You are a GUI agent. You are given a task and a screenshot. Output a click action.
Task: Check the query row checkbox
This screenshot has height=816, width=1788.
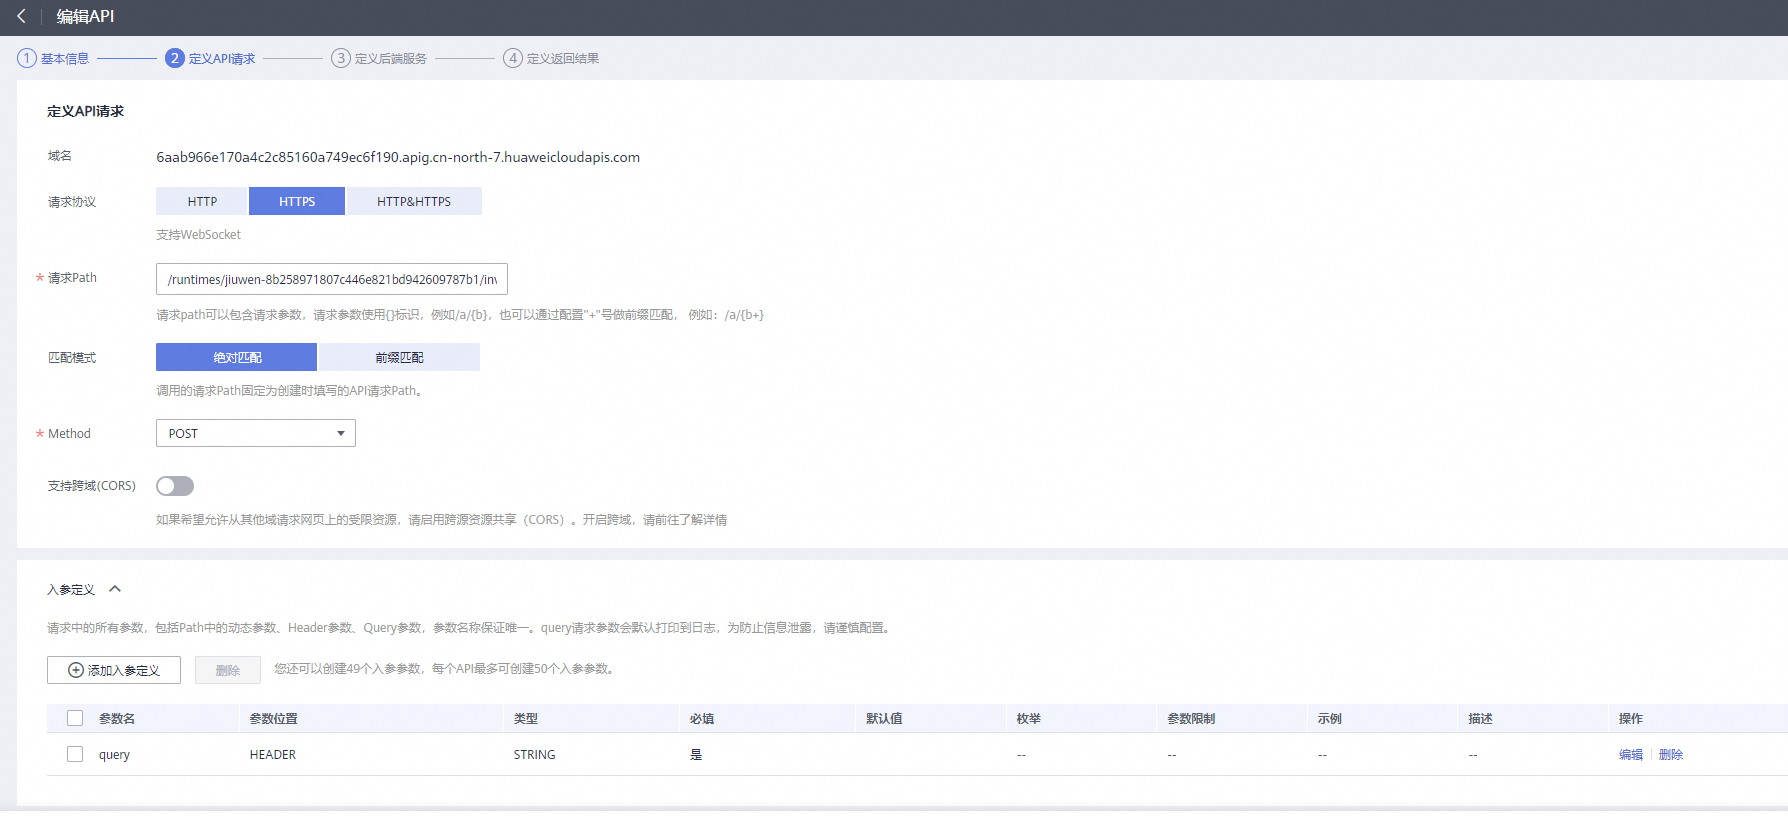click(x=75, y=754)
